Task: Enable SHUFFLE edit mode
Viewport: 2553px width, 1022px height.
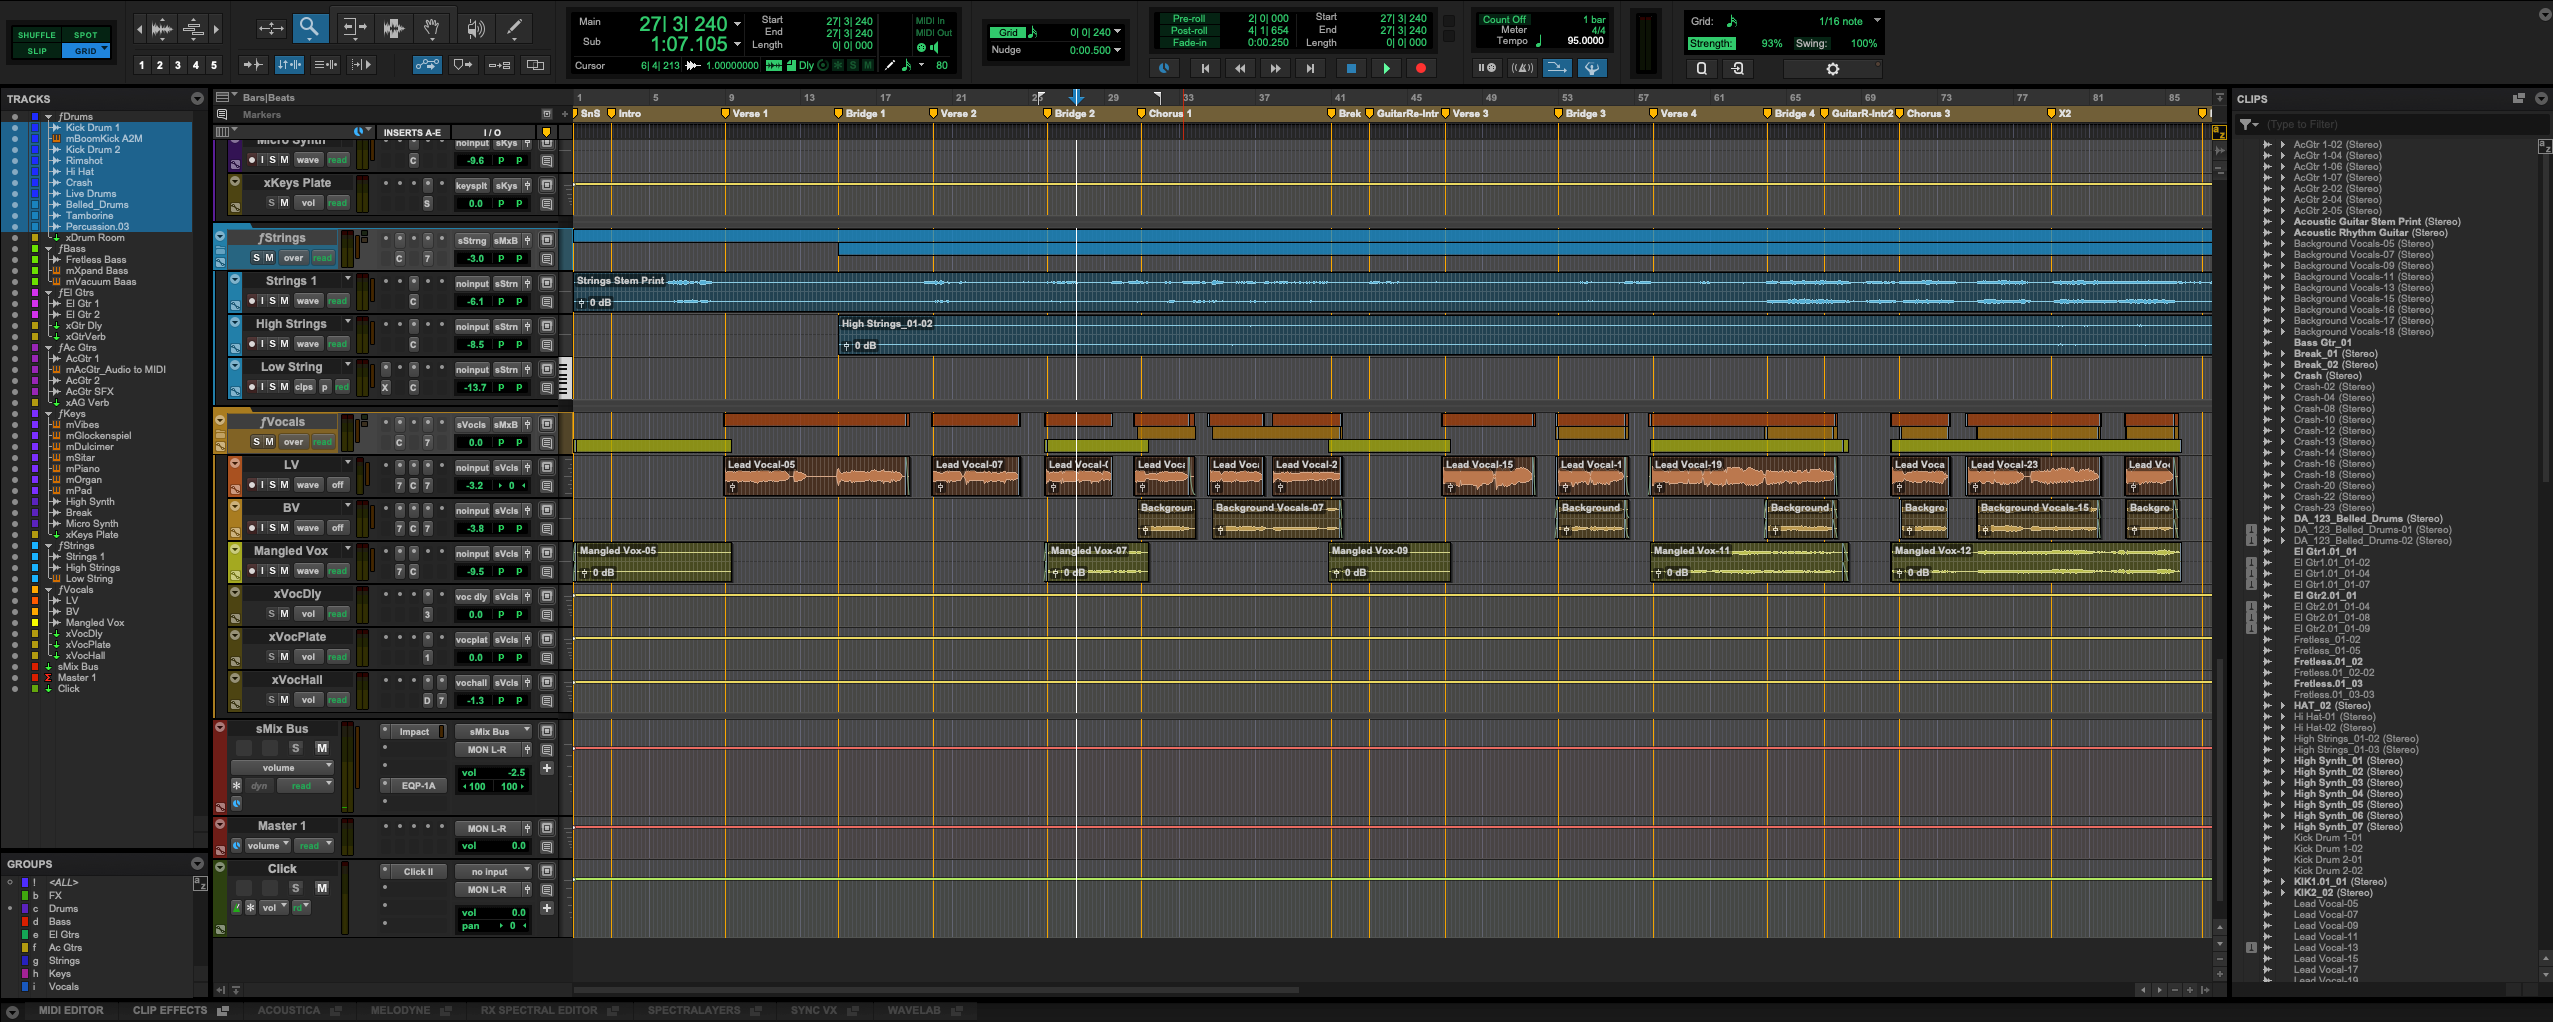Action: 37,35
